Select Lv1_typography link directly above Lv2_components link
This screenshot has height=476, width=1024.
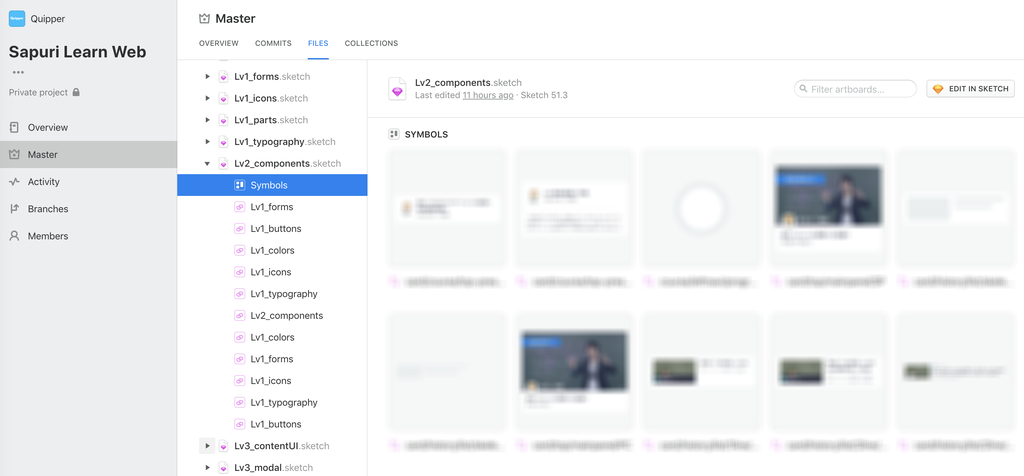272,294
